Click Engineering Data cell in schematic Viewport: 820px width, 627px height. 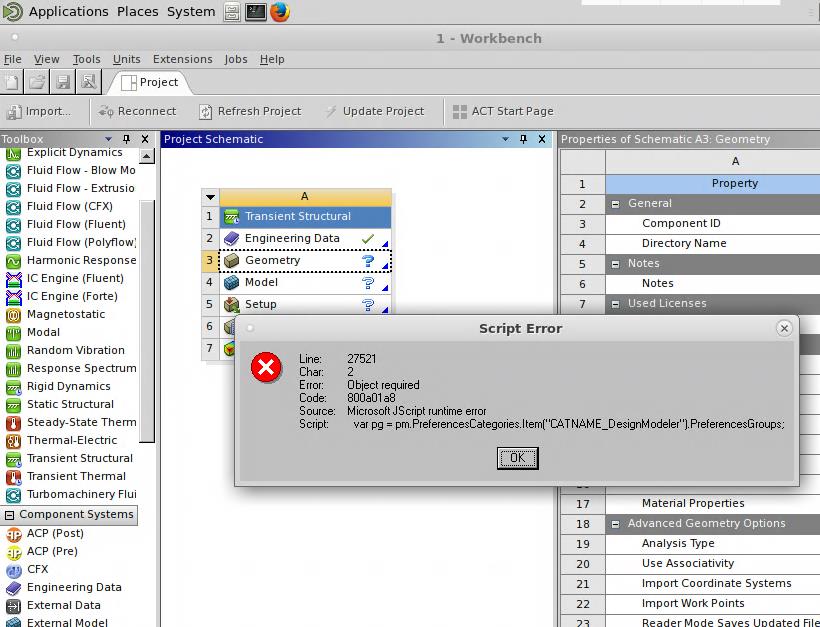pyautogui.click(x=305, y=238)
